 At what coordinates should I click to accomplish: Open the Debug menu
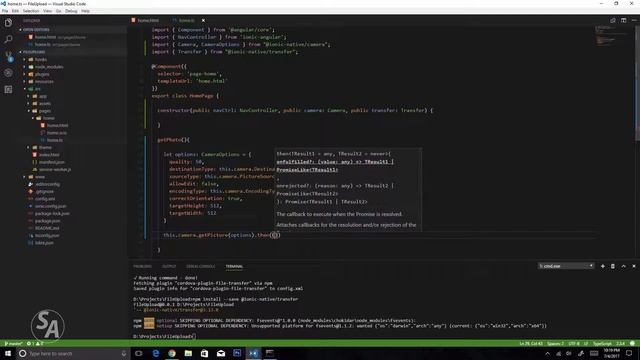point(71,11)
